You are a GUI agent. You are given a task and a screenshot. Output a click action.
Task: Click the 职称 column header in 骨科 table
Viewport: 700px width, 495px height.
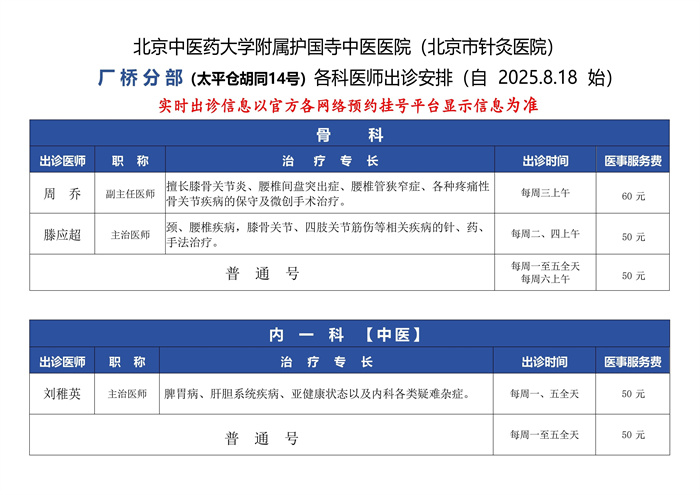130,161
